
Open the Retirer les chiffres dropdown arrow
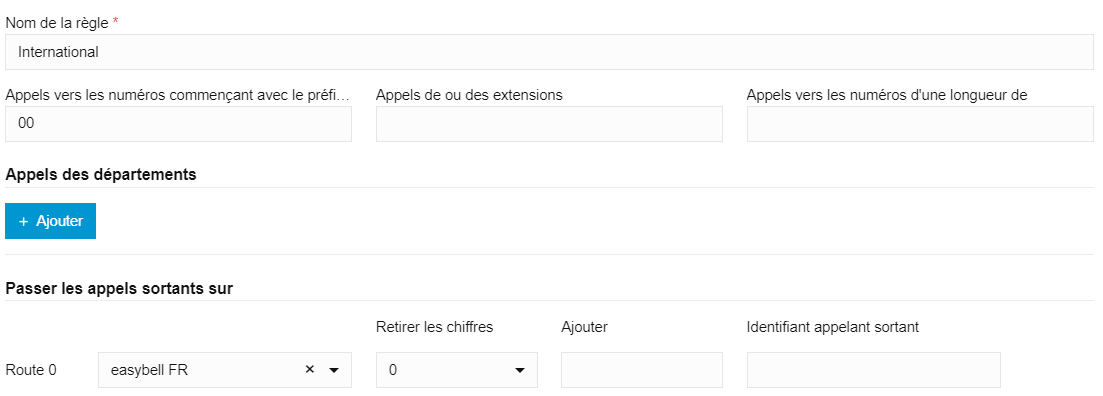point(520,370)
